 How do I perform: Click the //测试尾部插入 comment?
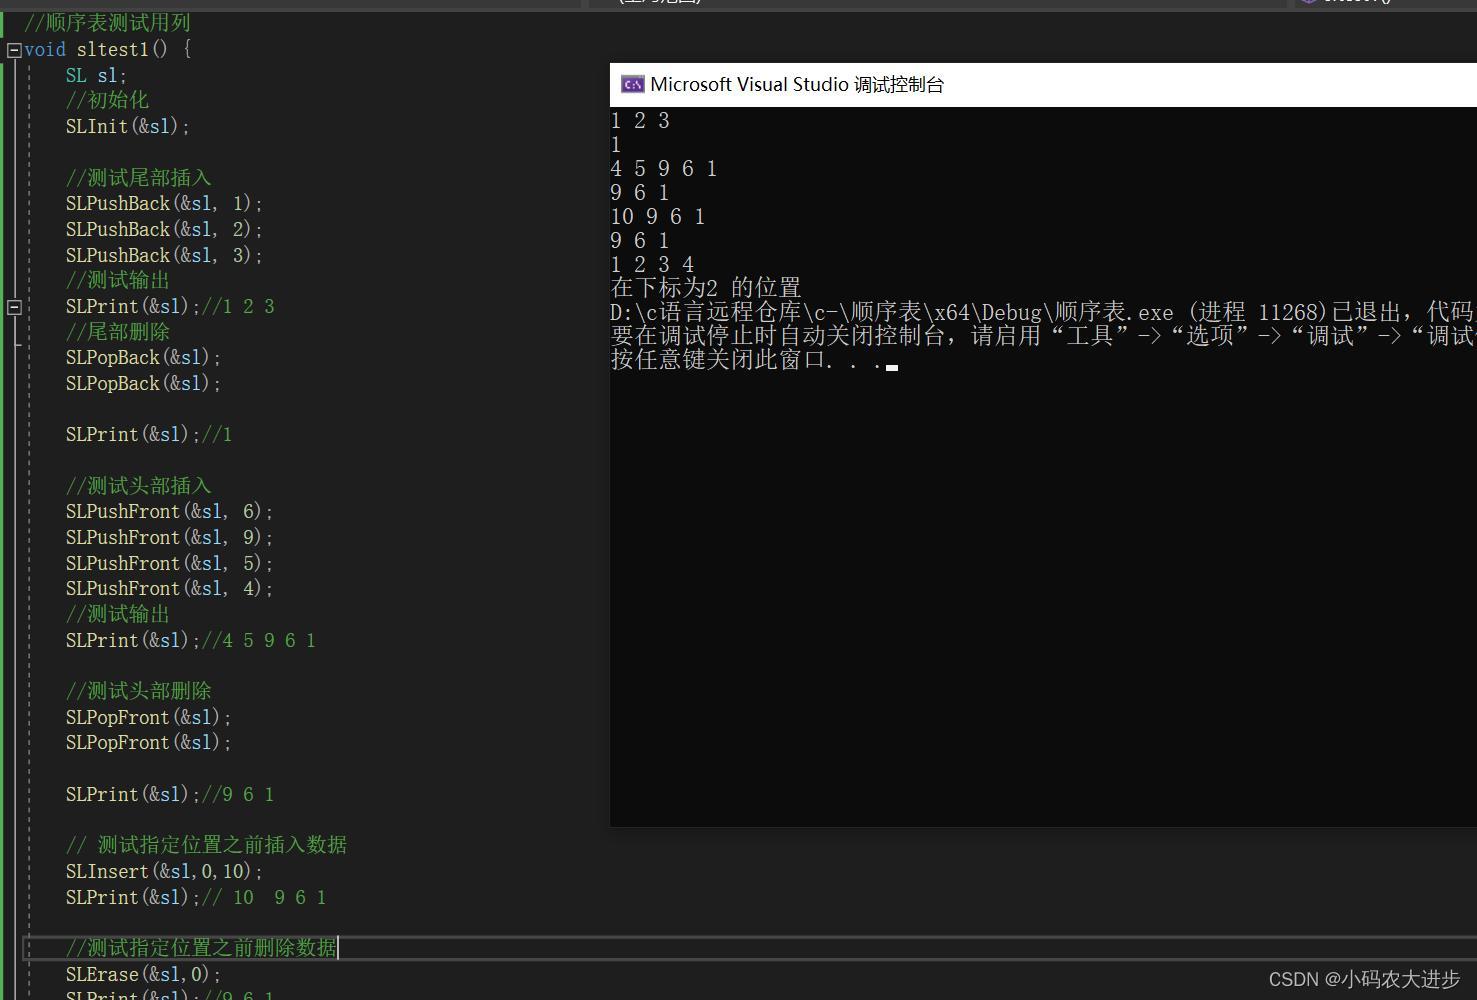tap(139, 178)
